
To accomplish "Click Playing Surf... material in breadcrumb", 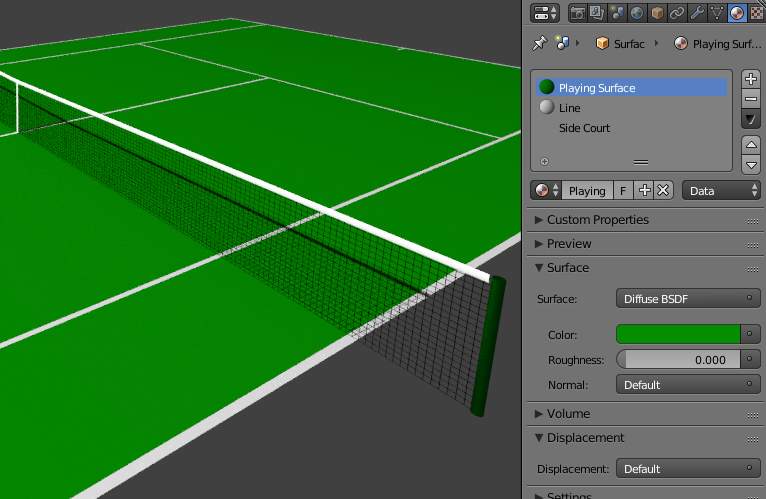I will 717,44.
